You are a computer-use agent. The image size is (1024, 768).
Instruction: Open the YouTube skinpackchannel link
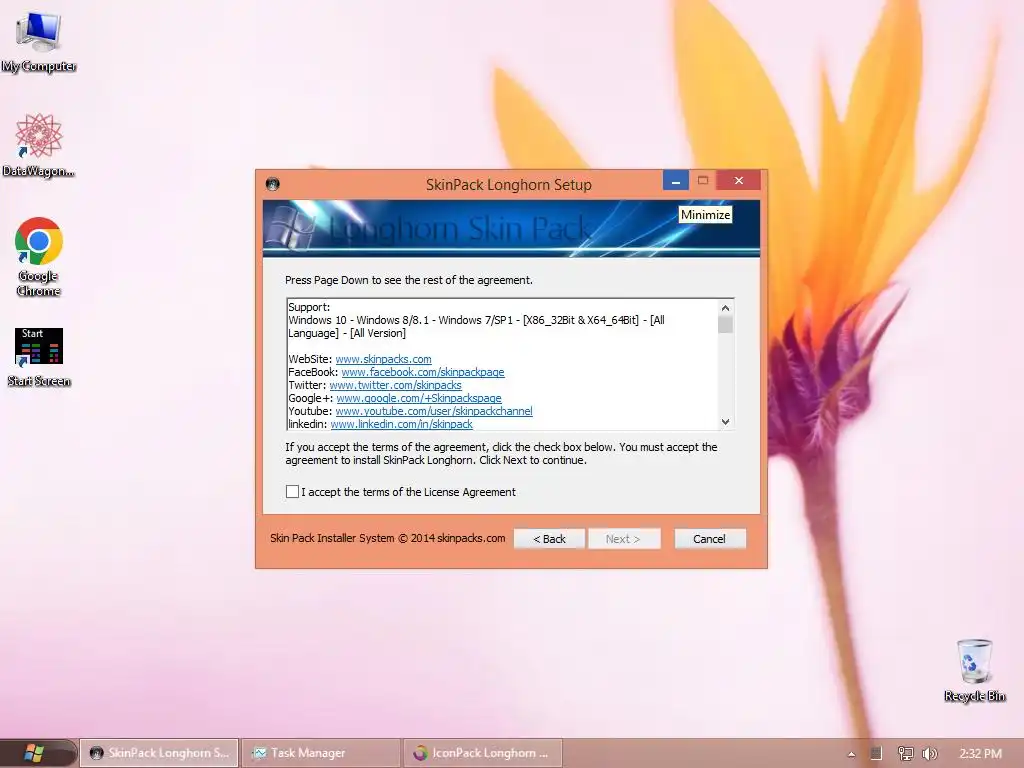pyautogui.click(x=434, y=411)
